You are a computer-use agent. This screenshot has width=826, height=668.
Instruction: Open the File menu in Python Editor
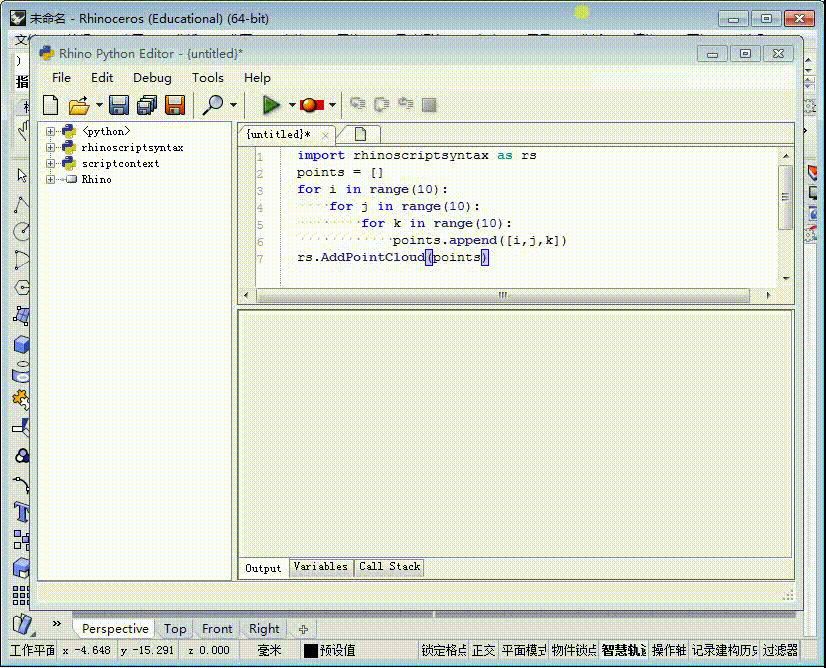click(61, 78)
